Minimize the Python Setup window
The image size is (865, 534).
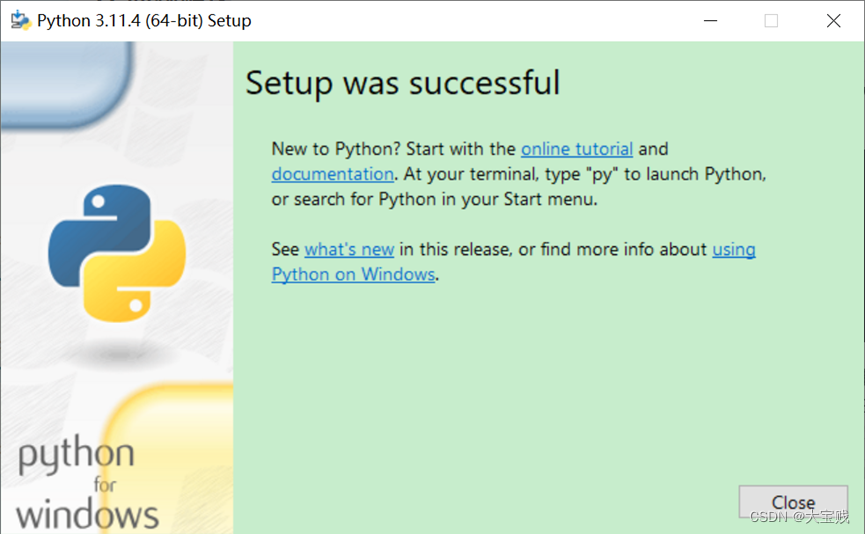pos(711,21)
